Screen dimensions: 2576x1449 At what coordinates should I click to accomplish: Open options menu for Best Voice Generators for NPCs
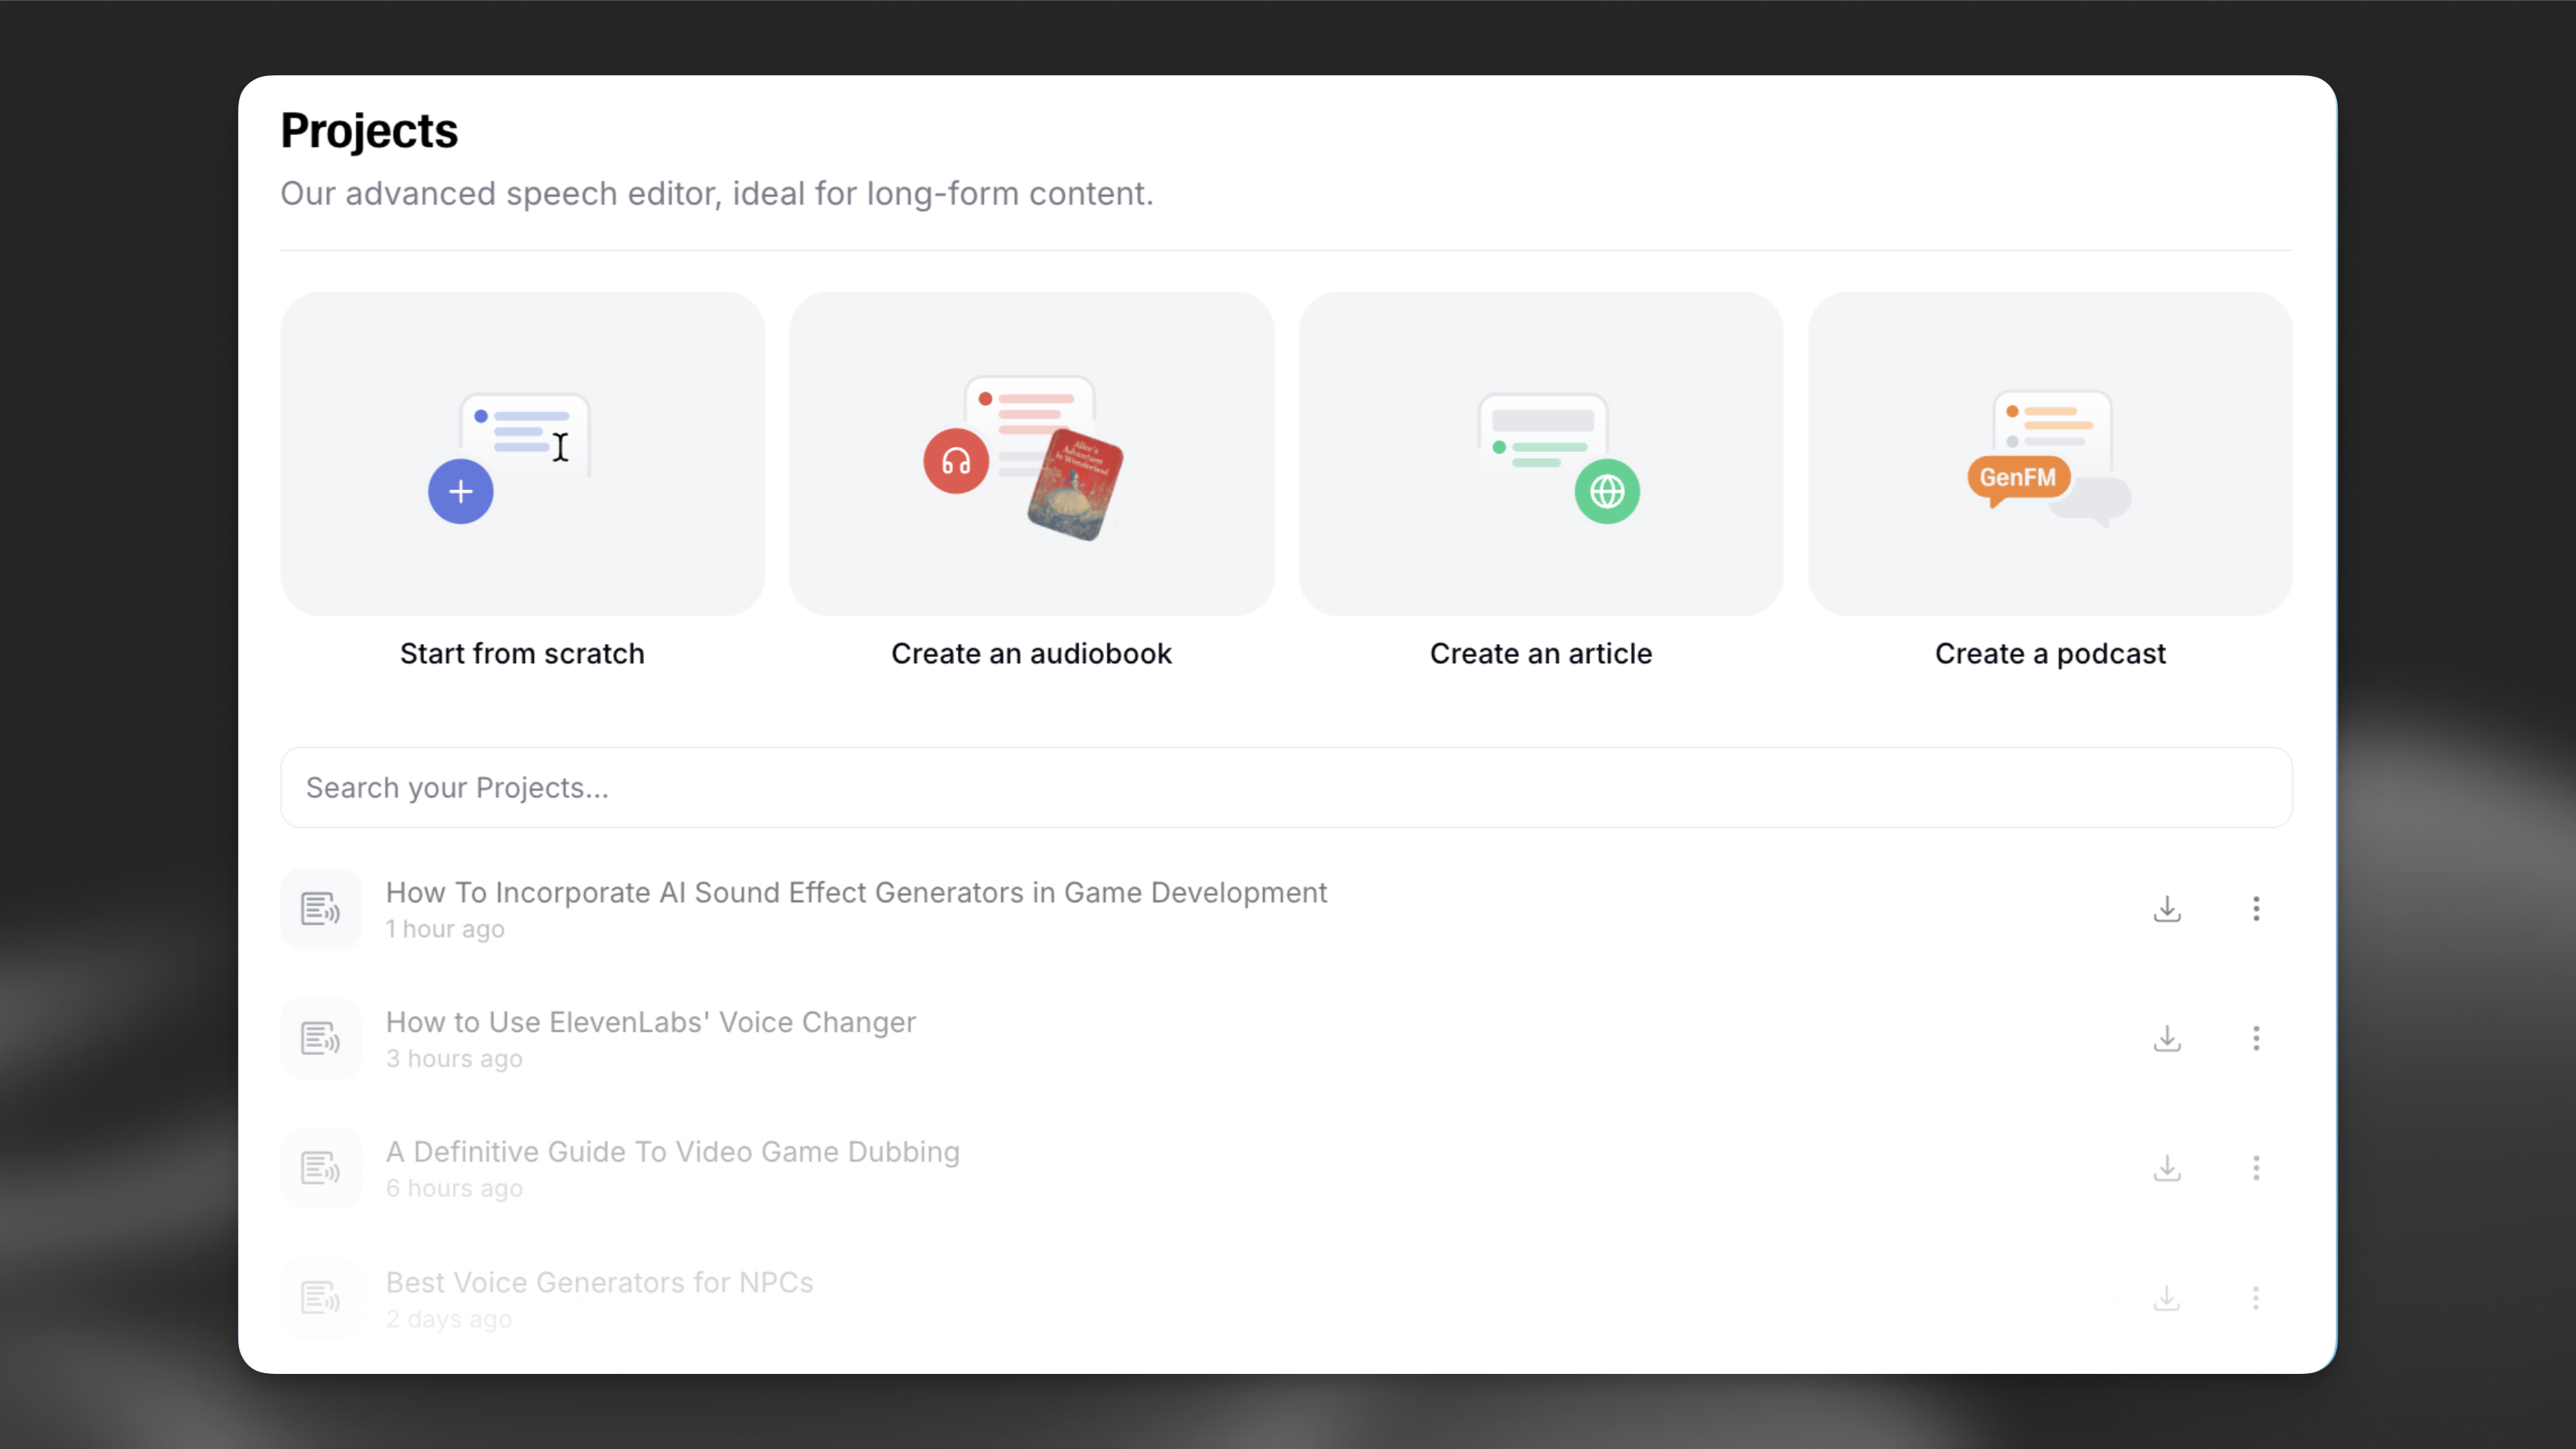tap(2256, 1297)
